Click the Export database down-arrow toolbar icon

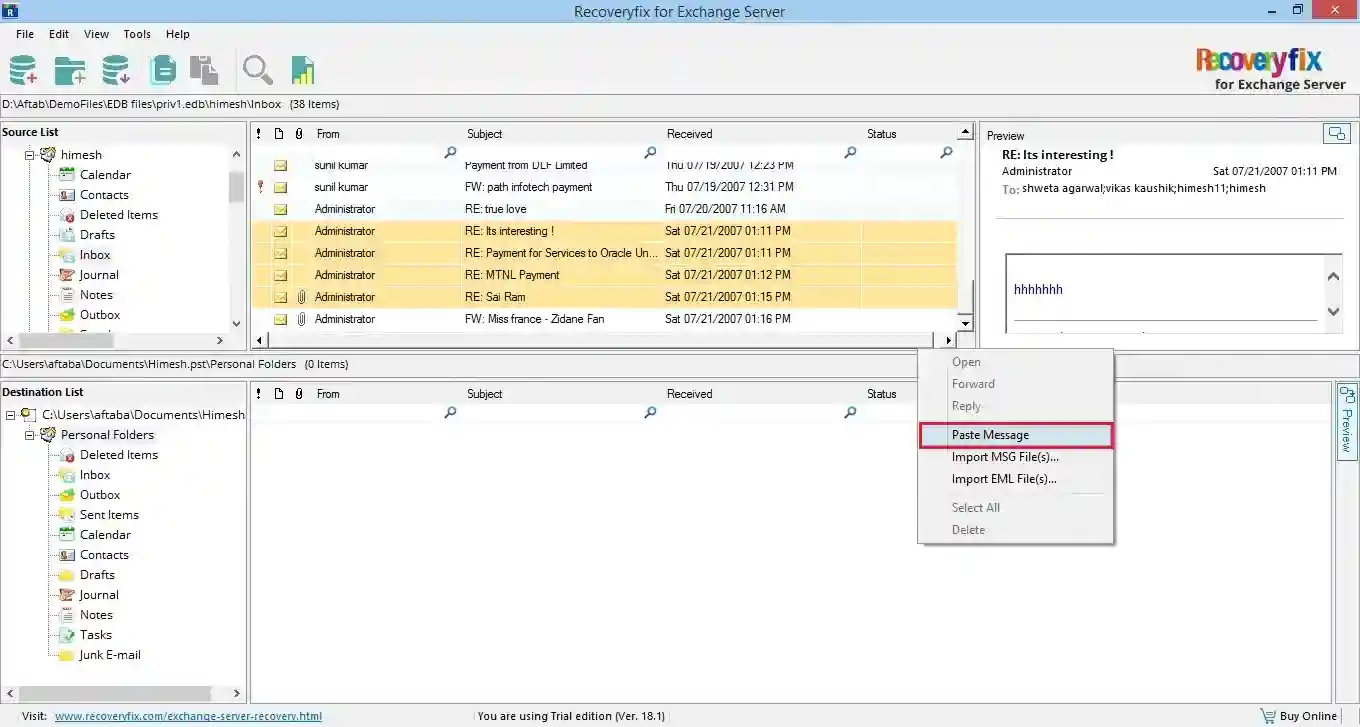pos(116,71)
